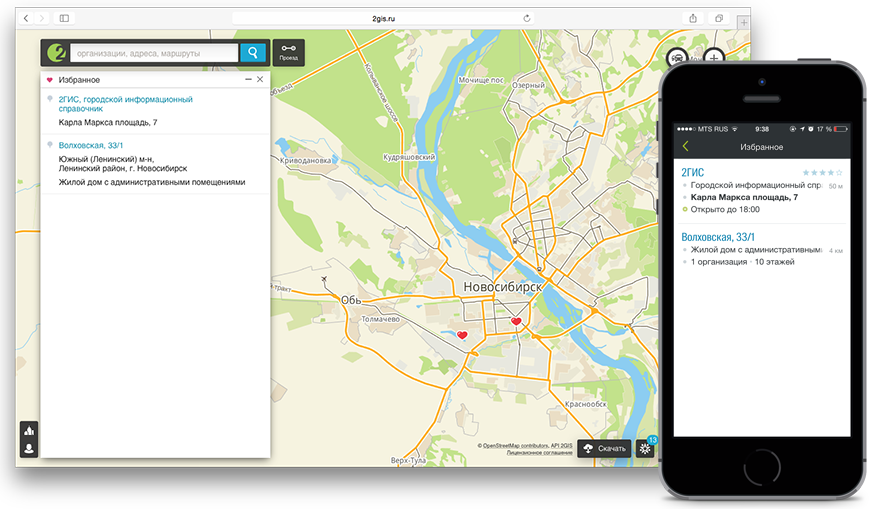Open 2ГИС, городской информационный справочник favorite
Image resolution: width=871 pixels, height=509 pixels.
tap(126, 104)
